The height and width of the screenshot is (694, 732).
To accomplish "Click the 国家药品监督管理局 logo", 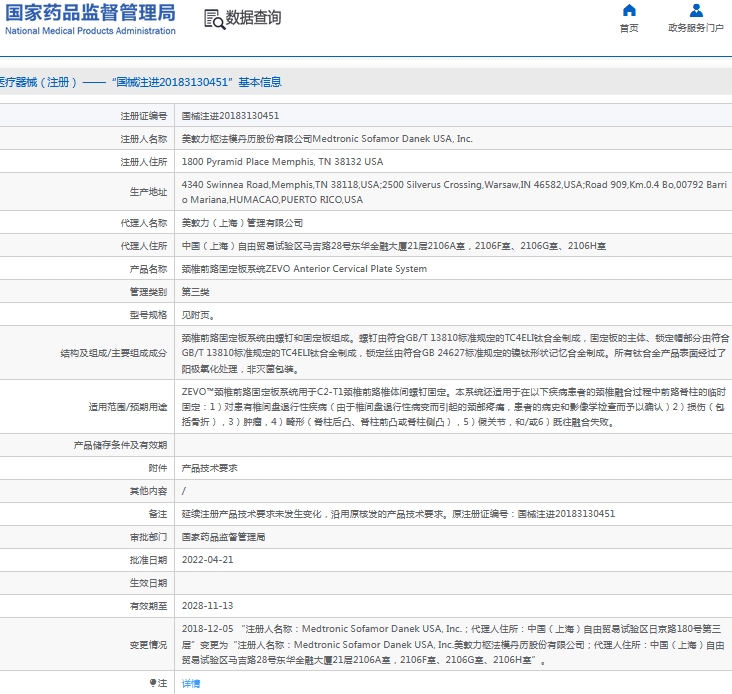I will pos(90,13).
